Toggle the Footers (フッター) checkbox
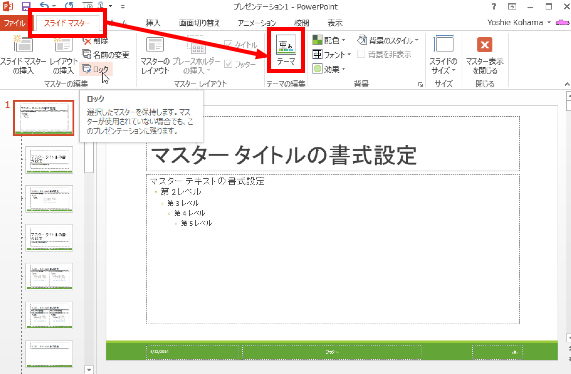 pyautogui.click(x=228, y=64)
